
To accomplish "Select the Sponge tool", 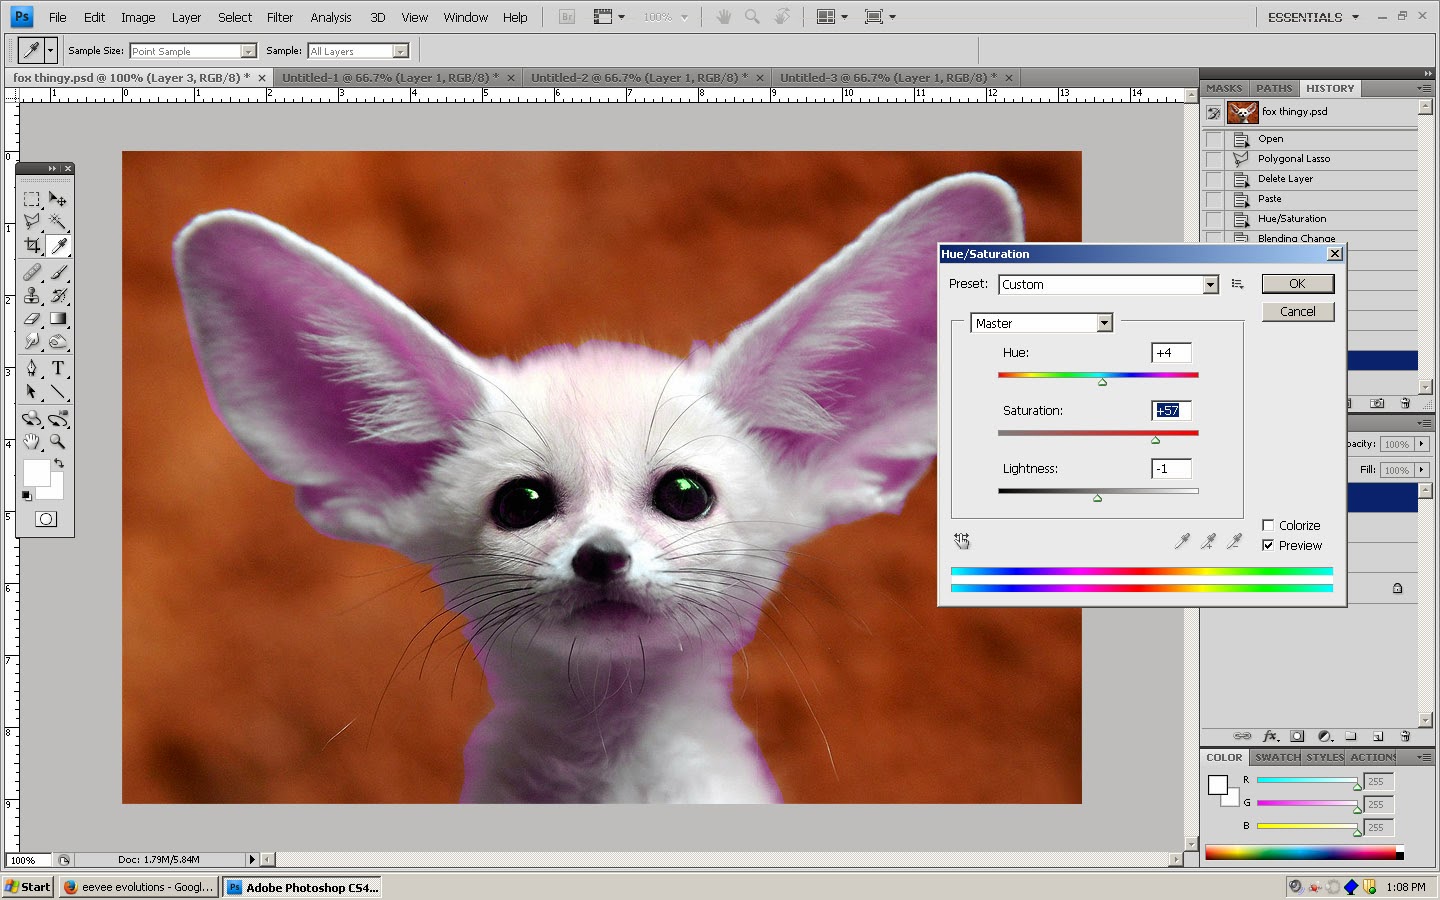I will click(58, 342).
